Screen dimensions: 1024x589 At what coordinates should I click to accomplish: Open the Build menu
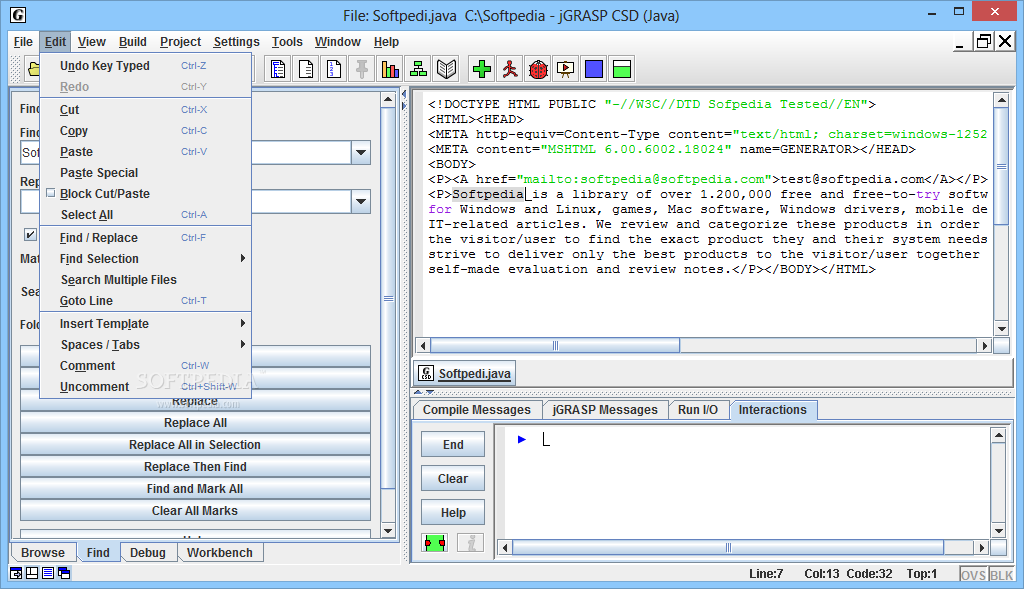133,42
